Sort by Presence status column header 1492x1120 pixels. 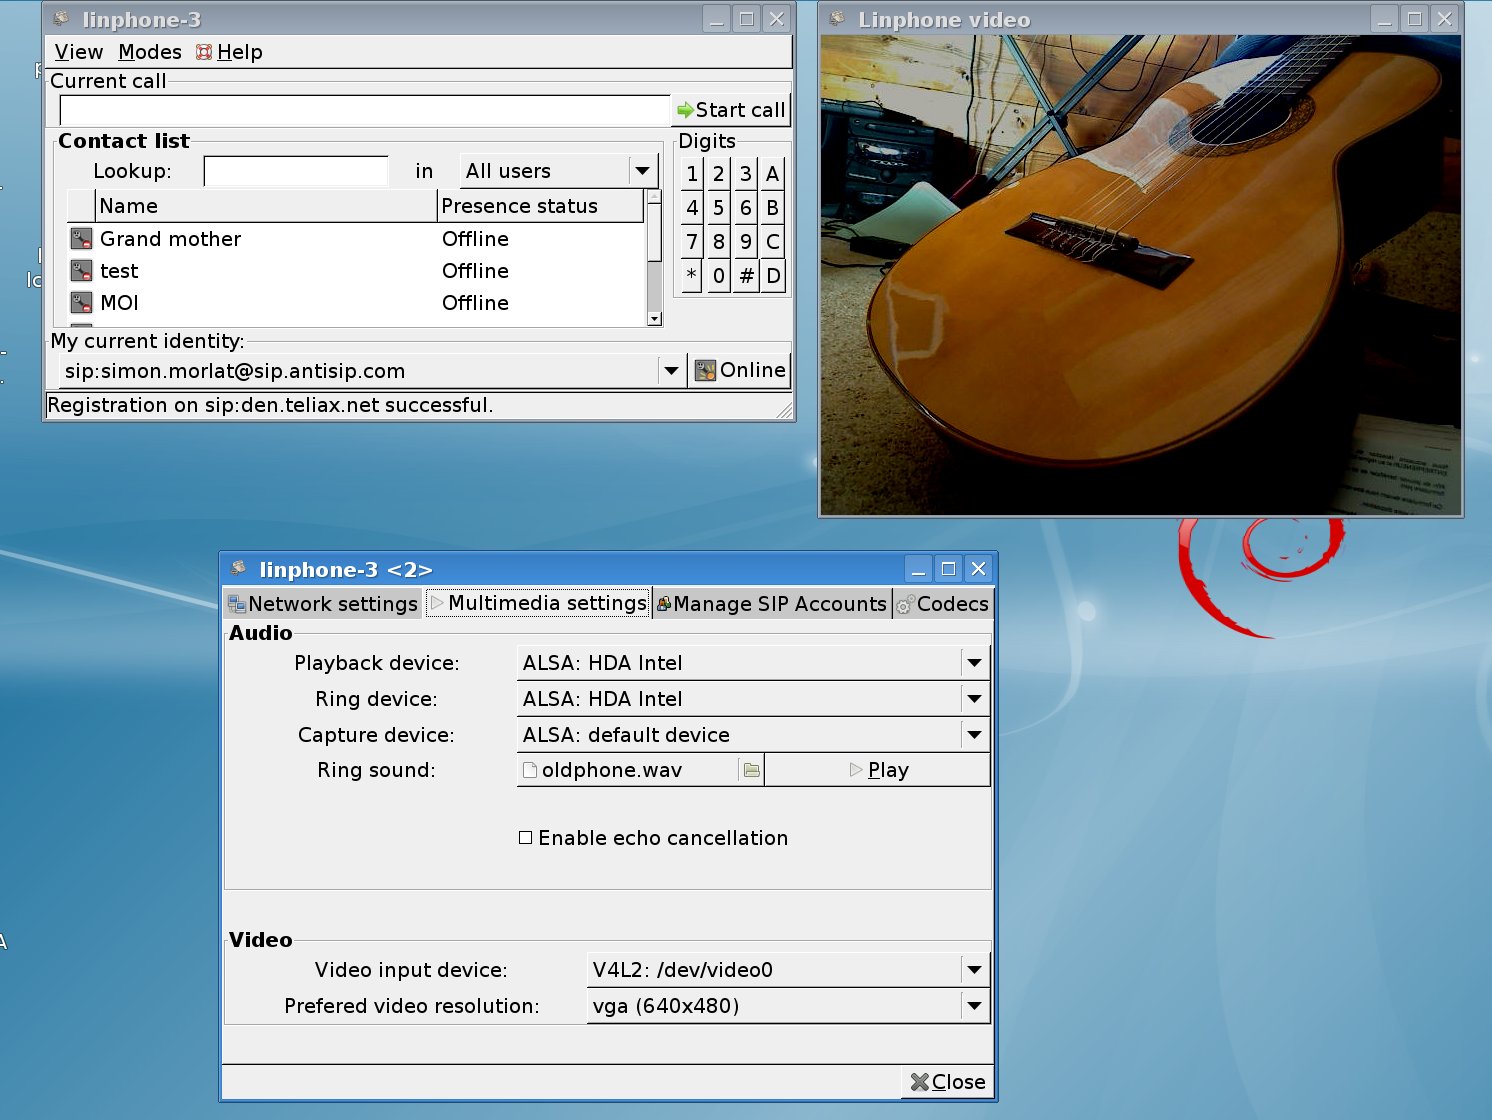coord(541,206)
